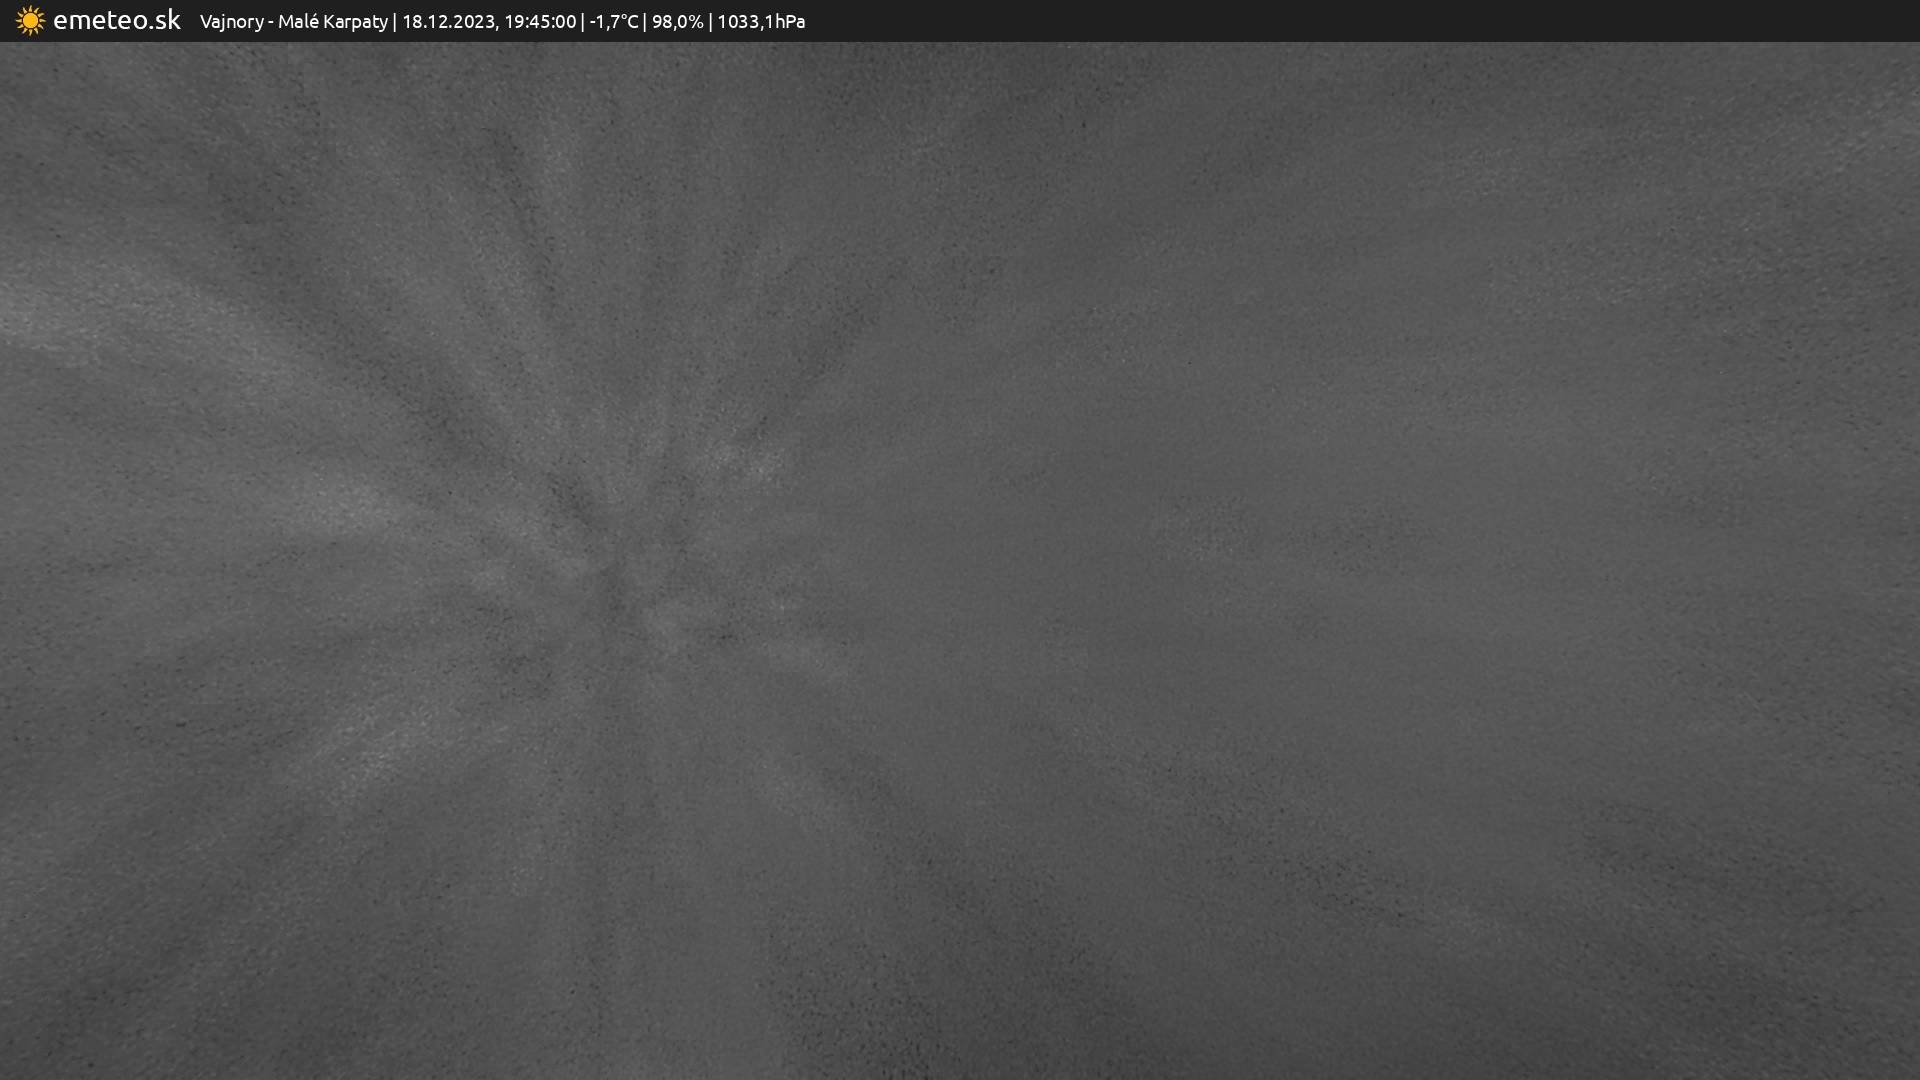The image size is (1920, 1080).
Task: Click the separator pipe before 1033,1hPa
Action: tap(711, 22)
